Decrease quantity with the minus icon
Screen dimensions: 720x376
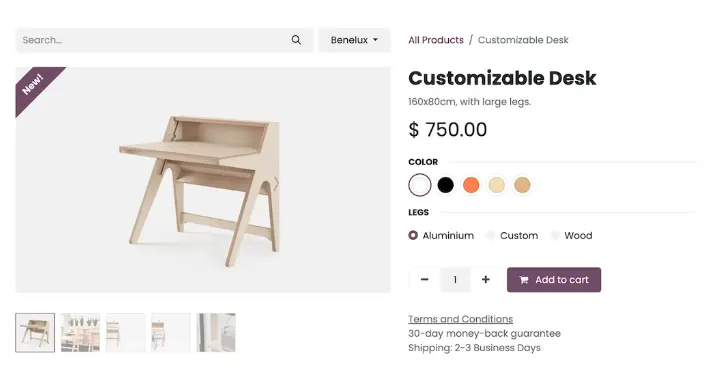click(x=424, y=280)
